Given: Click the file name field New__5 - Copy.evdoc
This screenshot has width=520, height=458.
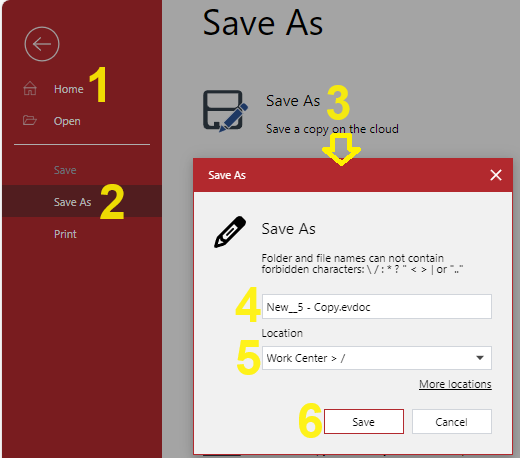Looking at the screenshot, I should [377, 307].
